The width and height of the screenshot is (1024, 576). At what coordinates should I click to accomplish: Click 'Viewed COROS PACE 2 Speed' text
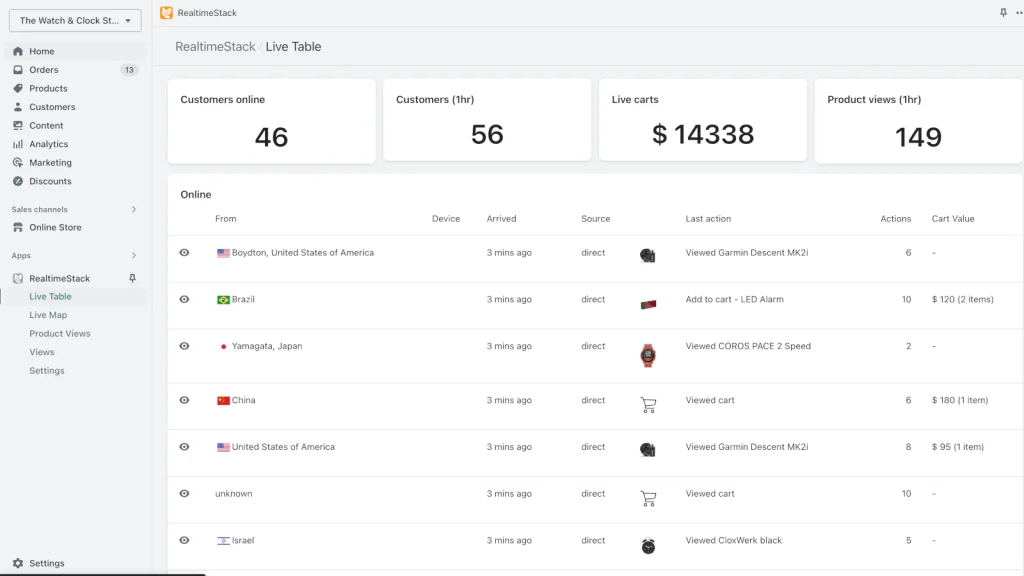point(748,346)
